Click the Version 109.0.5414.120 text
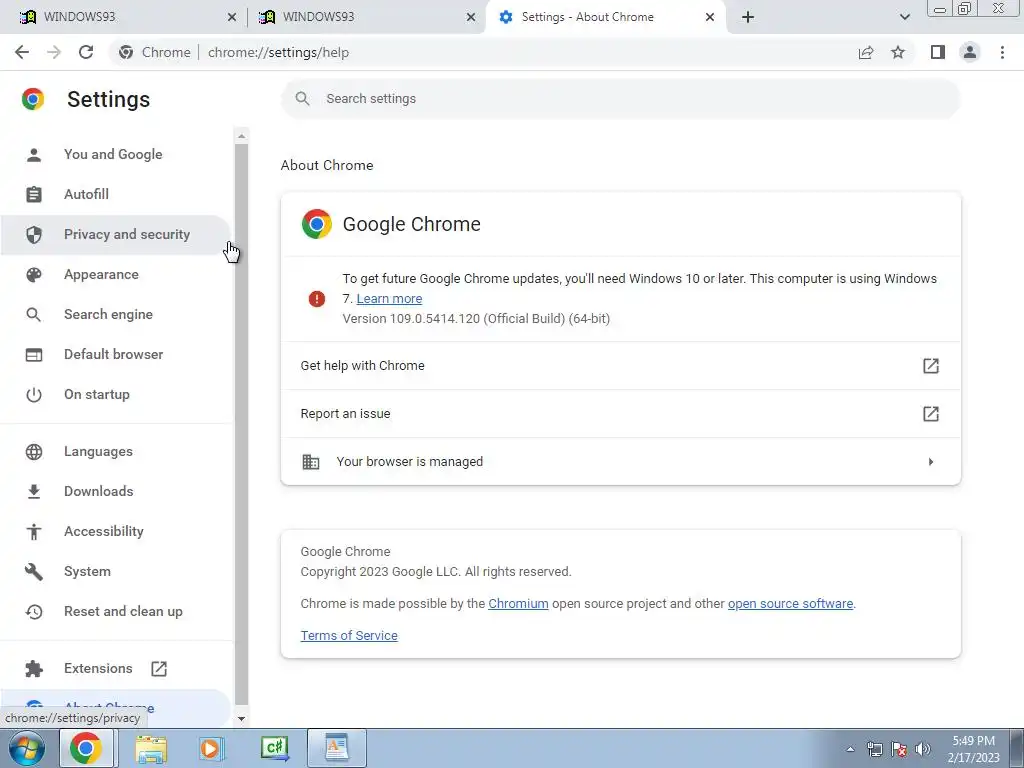Screen dimensions: 1024x768 (x=476, y=319)
